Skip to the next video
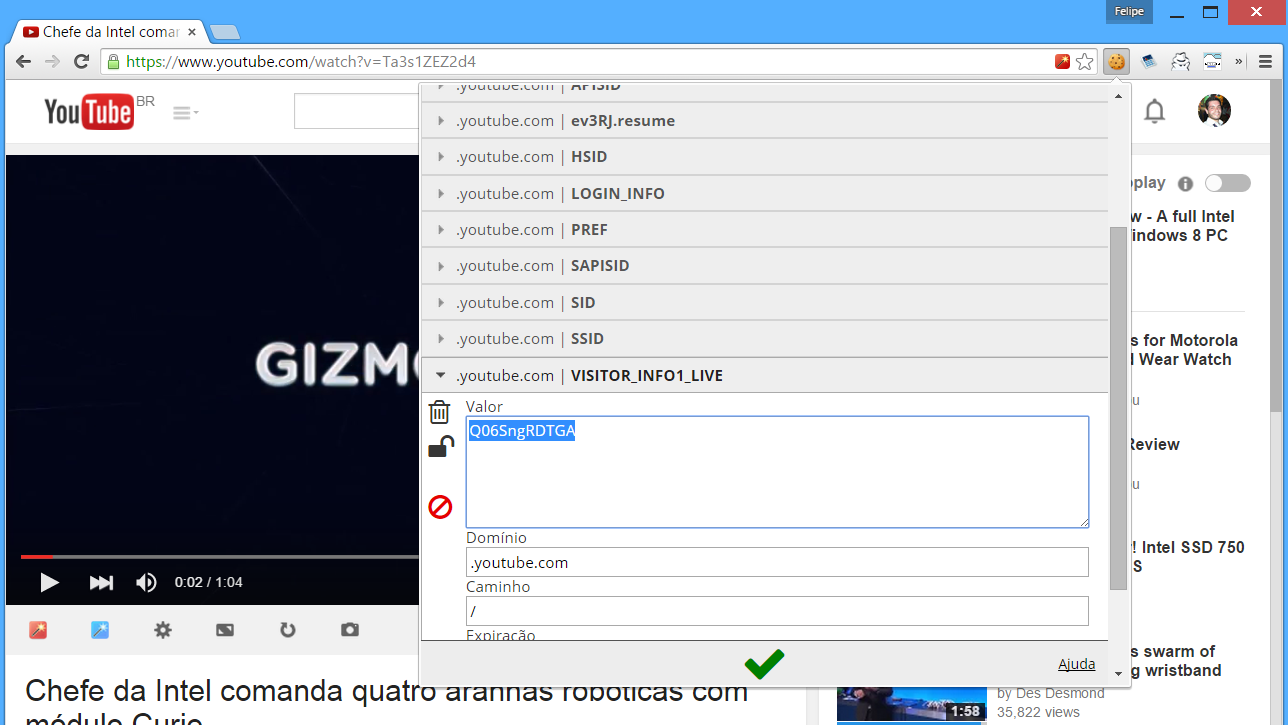Screen dimensions: 1288x725 pyautogui.click(x=101, y=582)
